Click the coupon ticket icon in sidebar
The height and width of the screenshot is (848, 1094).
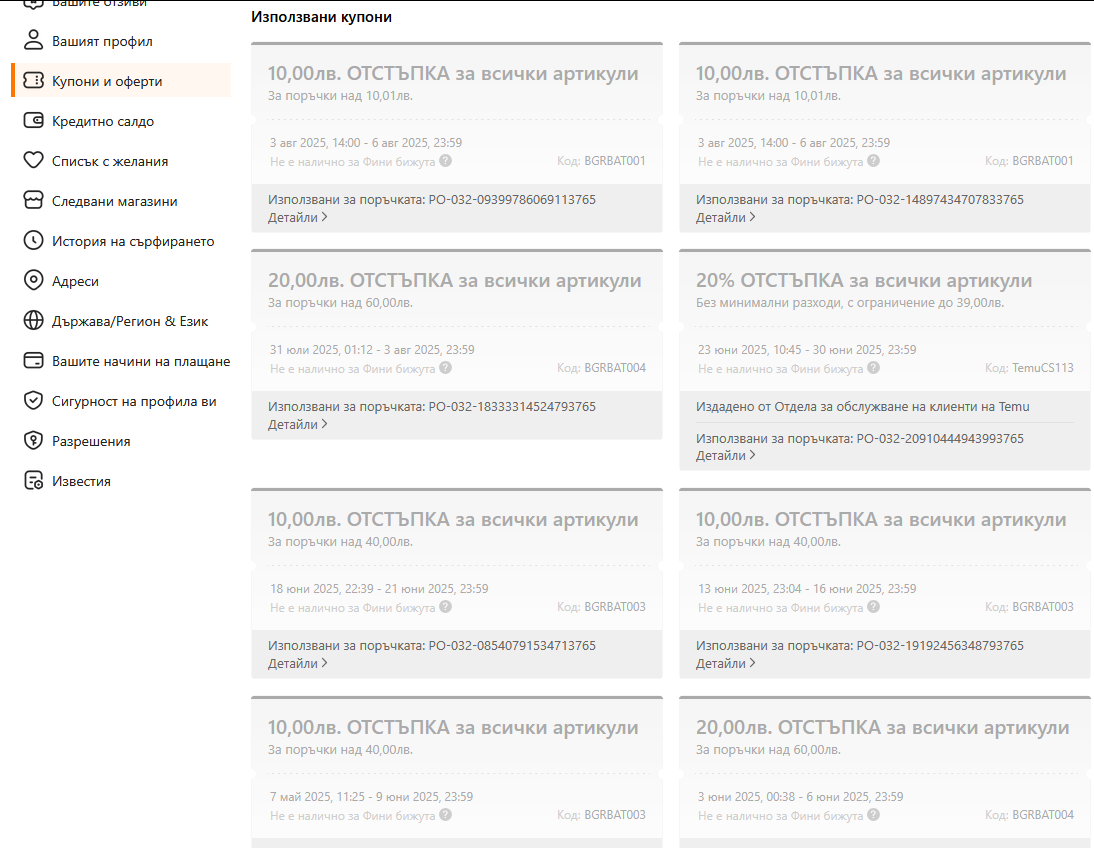pos(34,81)
